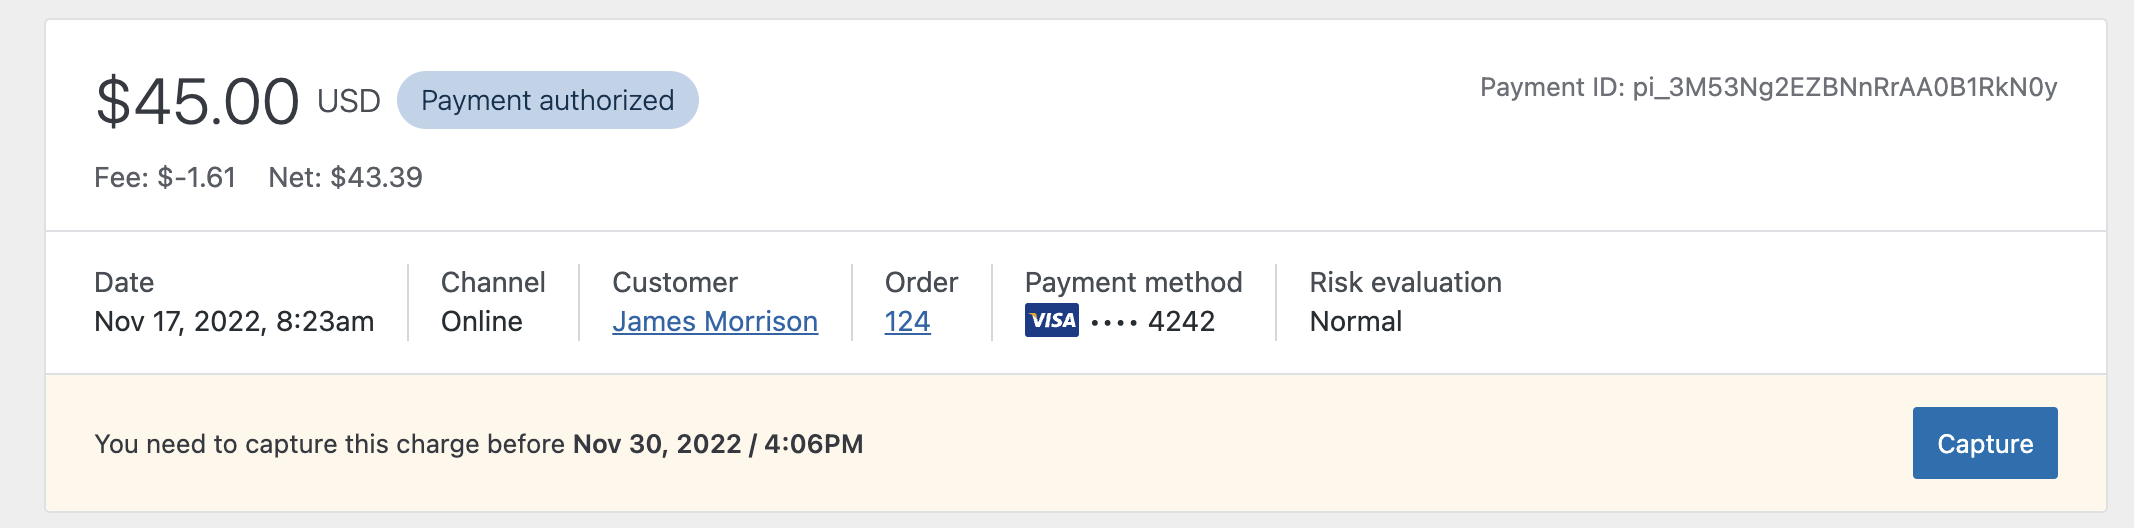This screenshot has width=2134, height=528.
Task: Click the Customer column label
Action: (675, 282)
